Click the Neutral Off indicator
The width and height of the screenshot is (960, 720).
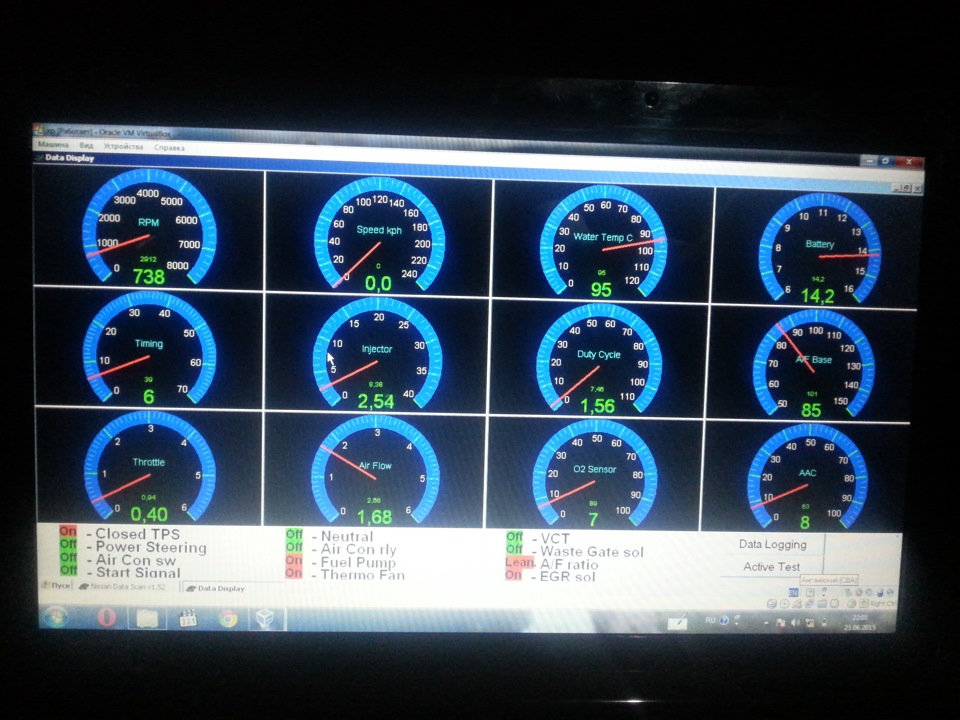click(x=294, y=534)
